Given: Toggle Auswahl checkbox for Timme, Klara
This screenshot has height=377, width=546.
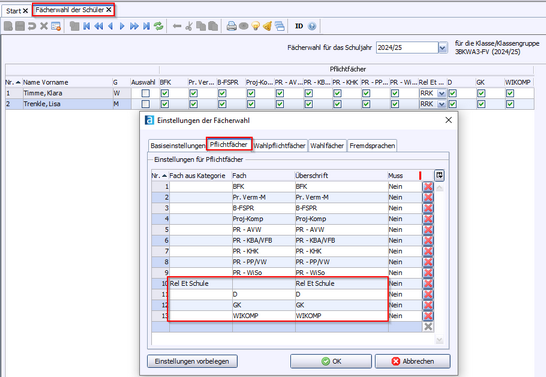Looking at the screenshot, I should click(x=146, y=93).
